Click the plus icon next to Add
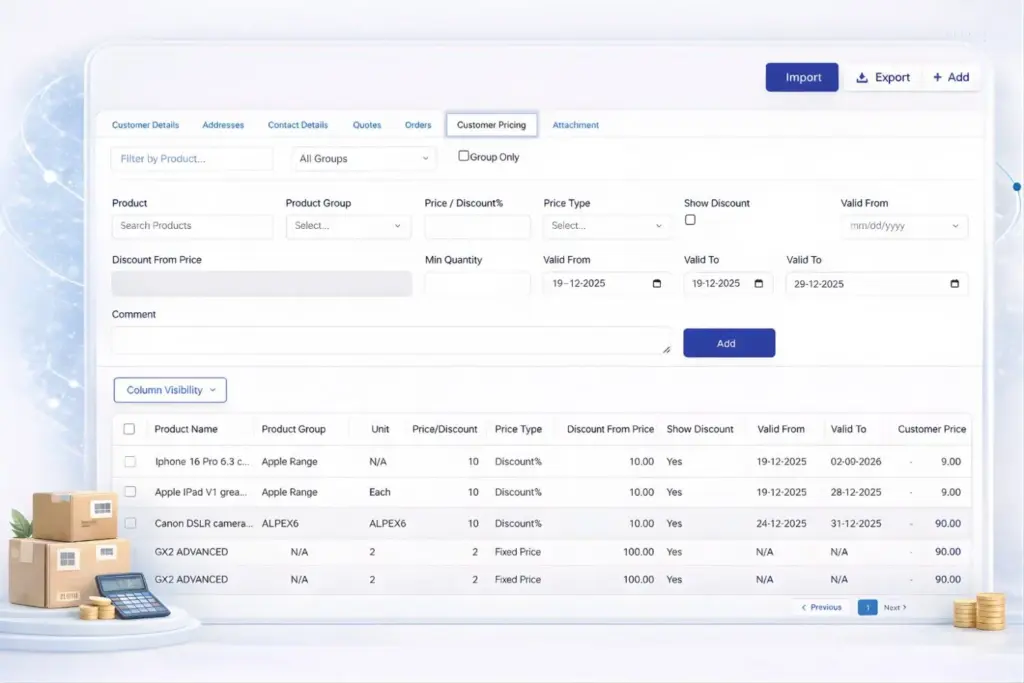This screenshot has width=1024, height=683. click(x=938, y=77)
